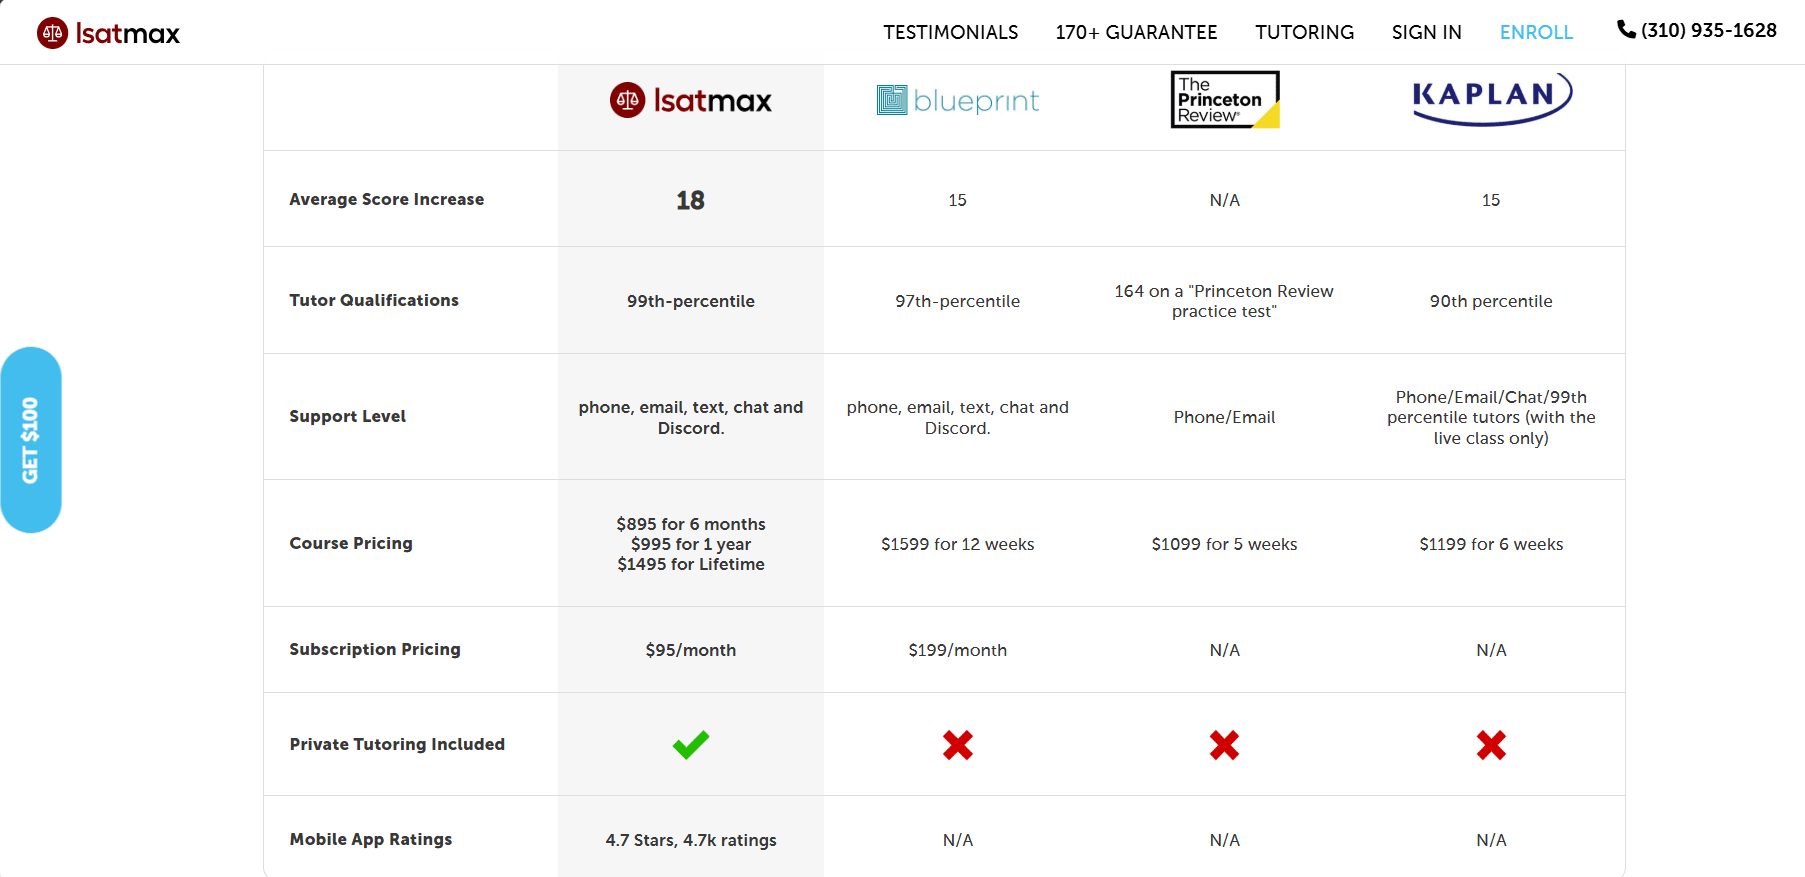Call the (310) 935-1628 phone number

point(1709,30)
